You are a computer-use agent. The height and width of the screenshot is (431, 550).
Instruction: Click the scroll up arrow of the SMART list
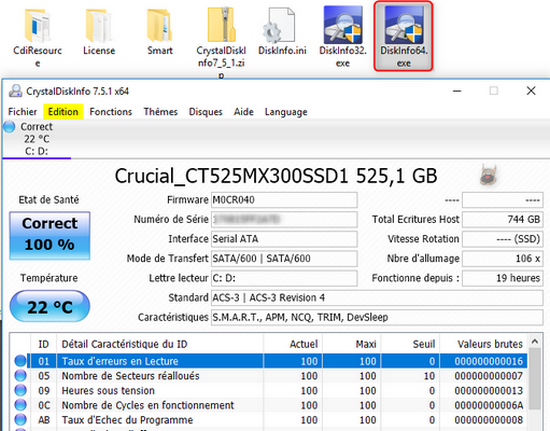tap(535, 341)
